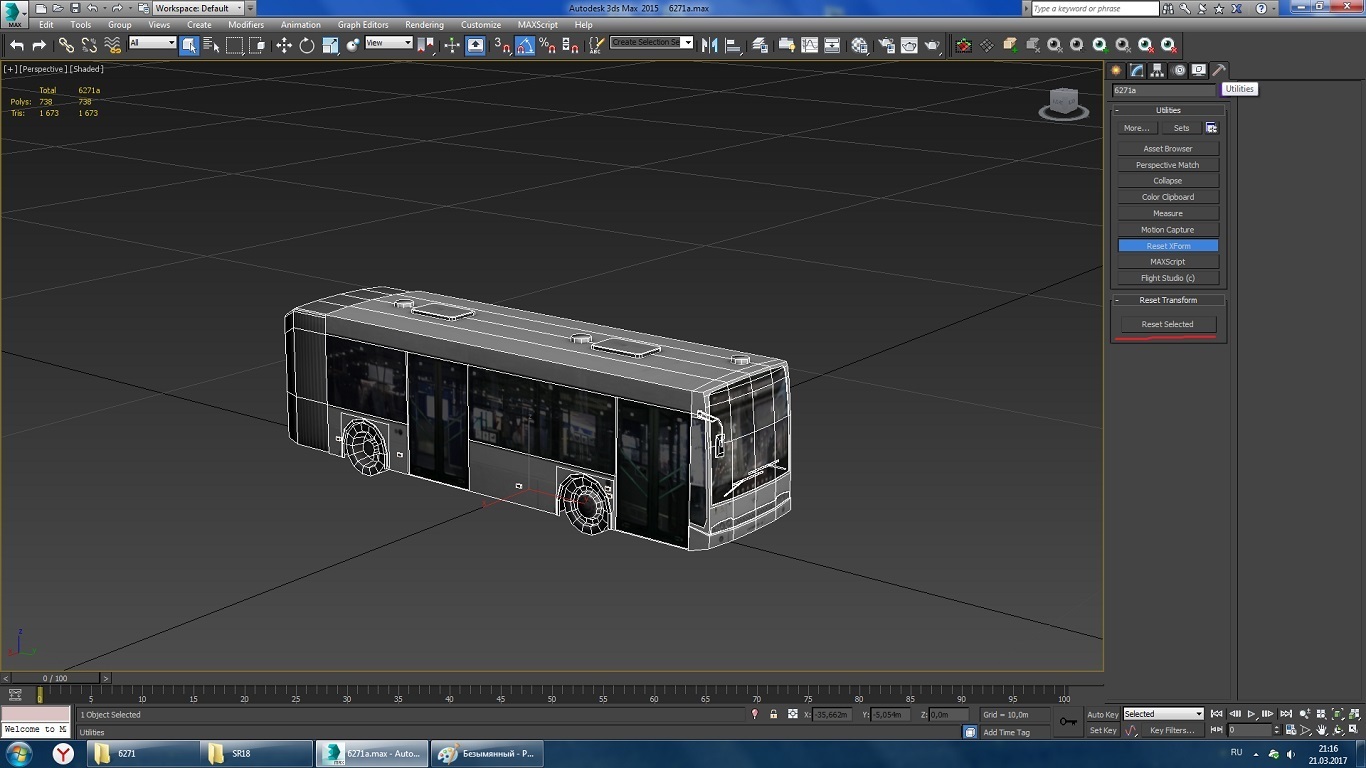
Task: Open the Material Editor icon
Action: [859, 45]
